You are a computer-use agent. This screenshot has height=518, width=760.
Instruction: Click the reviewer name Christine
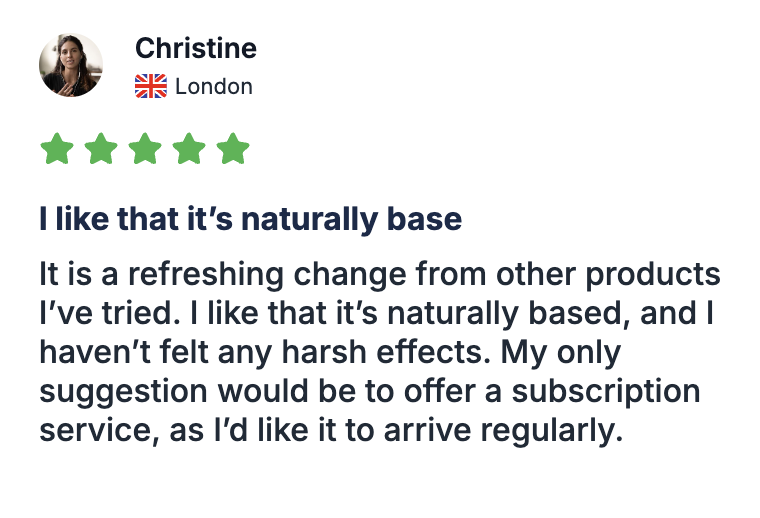pyautogui.click(x=195, y=48)
